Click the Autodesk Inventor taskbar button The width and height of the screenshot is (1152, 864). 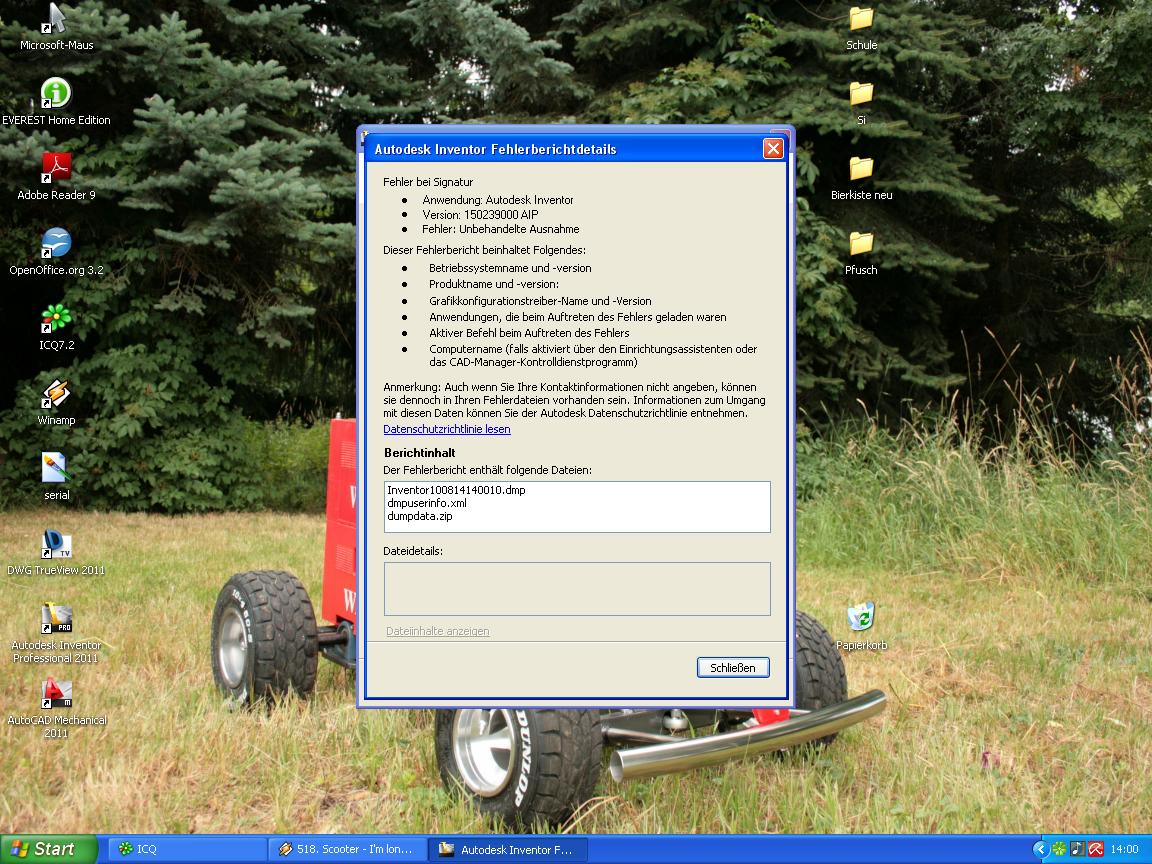tap(508, 849)
